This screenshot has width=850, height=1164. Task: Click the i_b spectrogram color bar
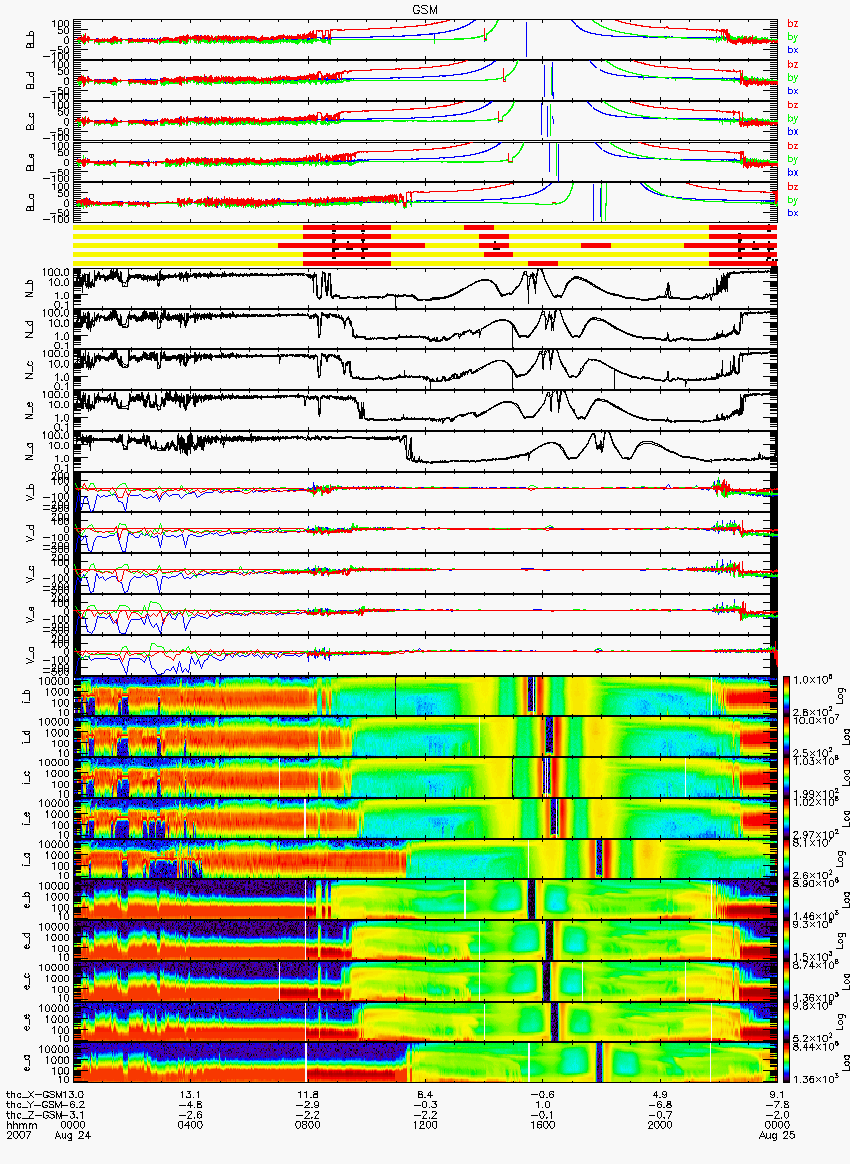(x=786, y=696)
